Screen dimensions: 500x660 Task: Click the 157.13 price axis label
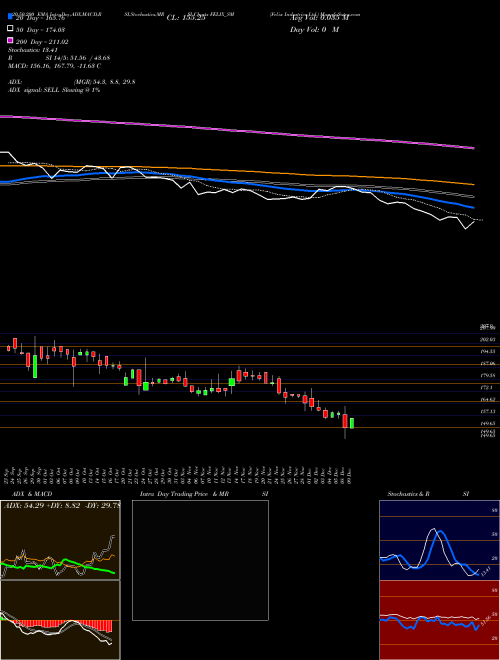point(489,411)
